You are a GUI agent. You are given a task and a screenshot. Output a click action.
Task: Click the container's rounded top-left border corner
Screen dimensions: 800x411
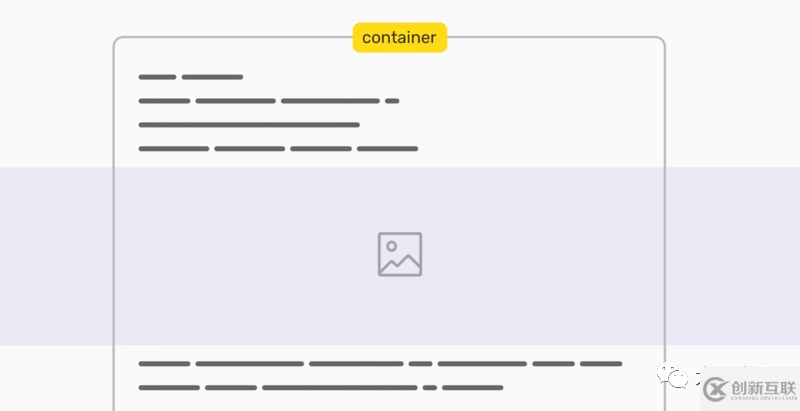[117, 41]
